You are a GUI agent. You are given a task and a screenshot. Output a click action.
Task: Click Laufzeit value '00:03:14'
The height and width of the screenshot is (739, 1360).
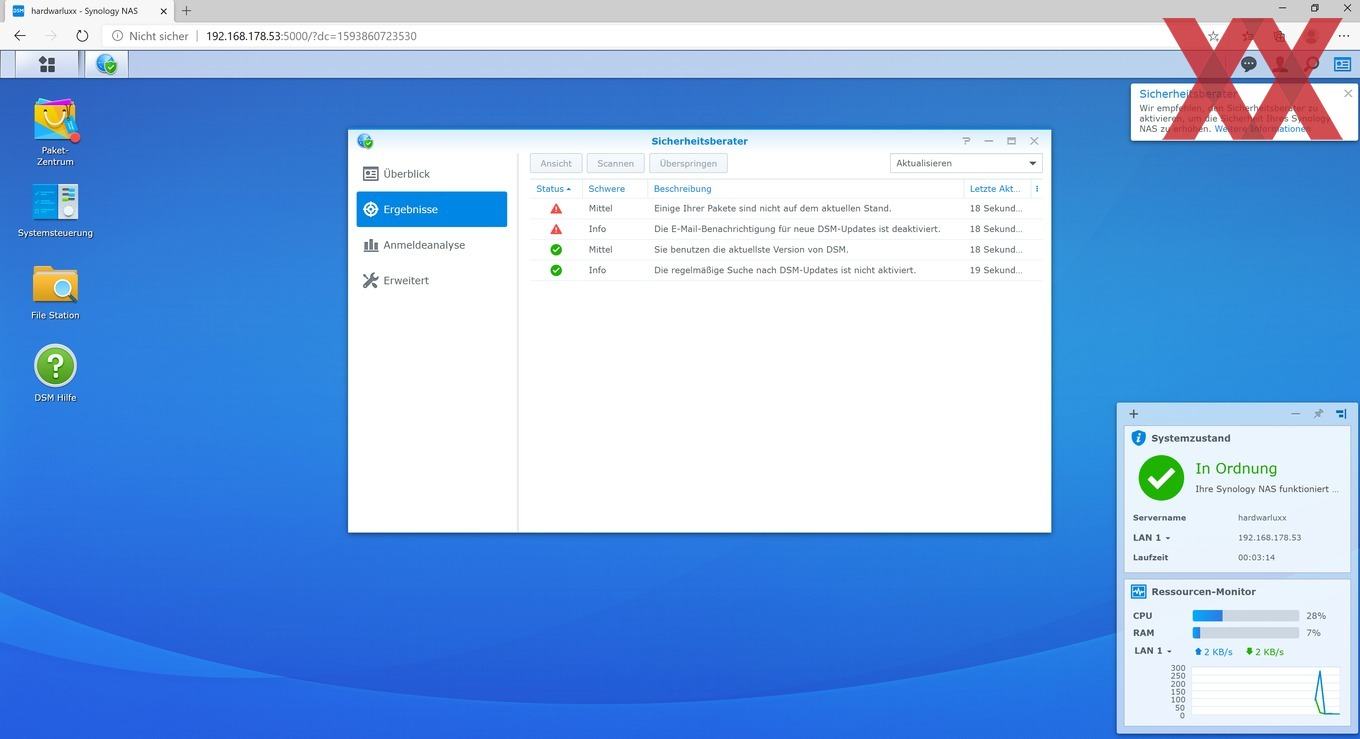1256,558
